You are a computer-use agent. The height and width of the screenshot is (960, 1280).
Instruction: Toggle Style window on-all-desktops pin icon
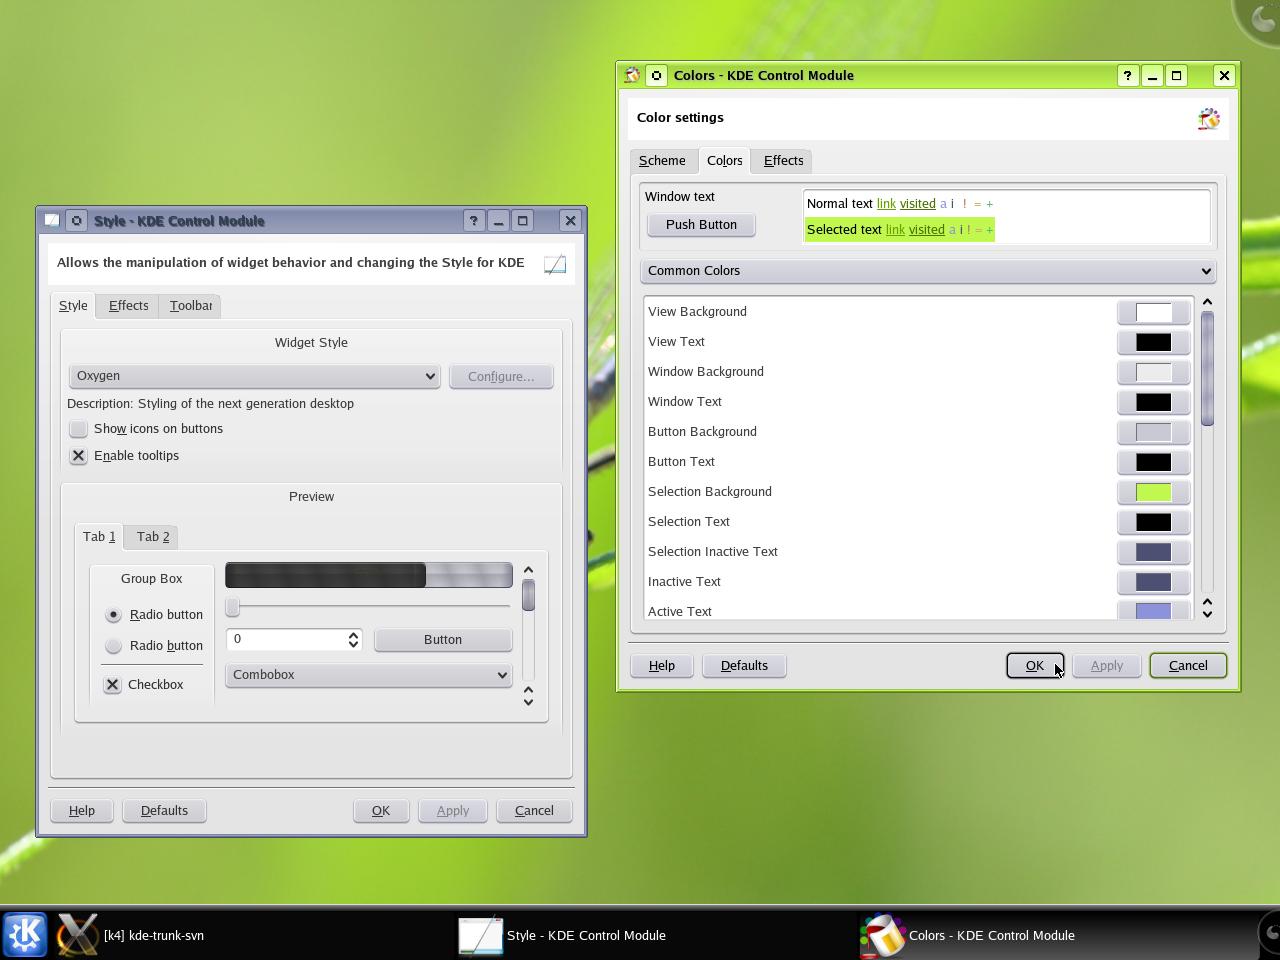point(76,221)
